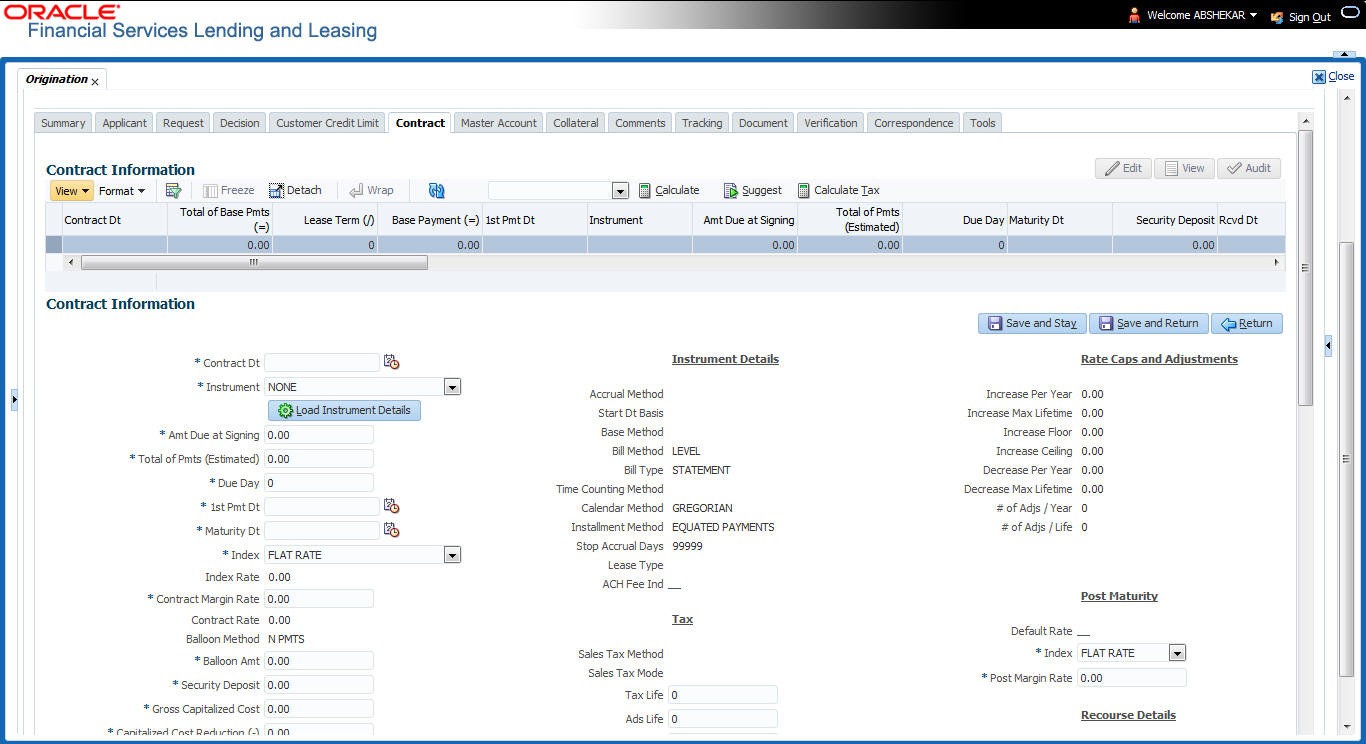
Task: Switch to the Correspondence tab
Action: point(914,123)
